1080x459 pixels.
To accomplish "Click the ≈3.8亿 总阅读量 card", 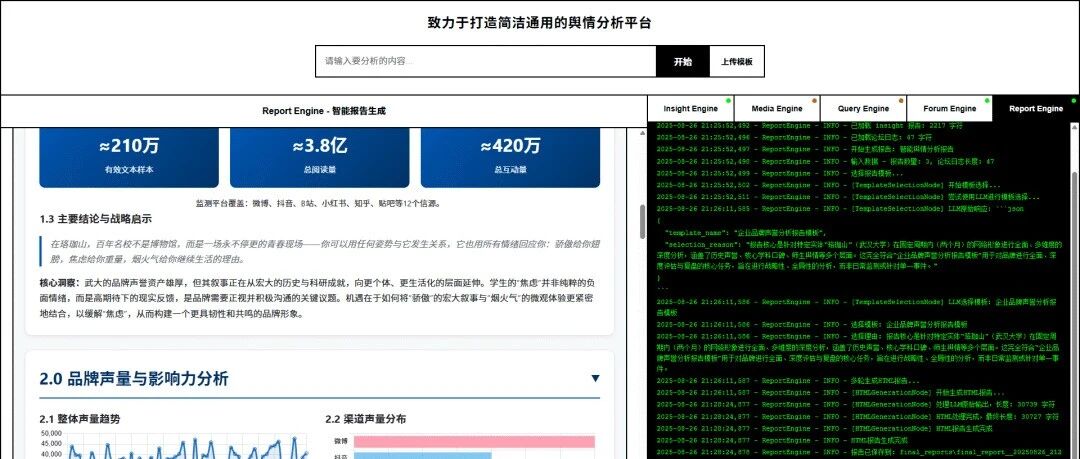I will [320, 157].
